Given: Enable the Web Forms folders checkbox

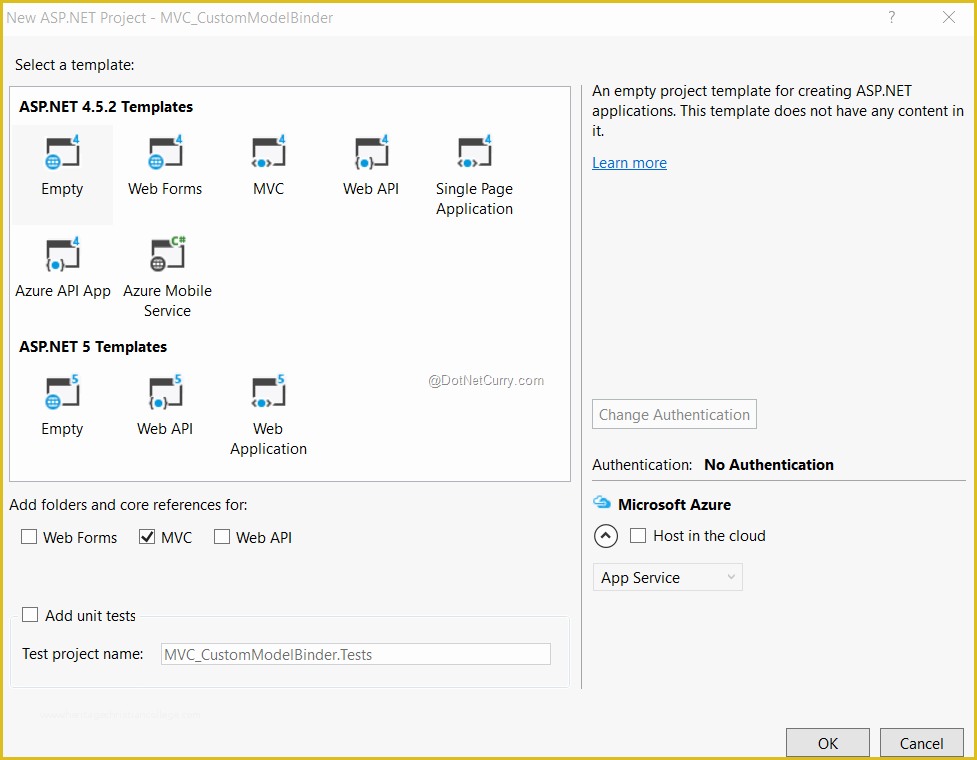Looking at the screenshot, I should [x=29, y=536].
